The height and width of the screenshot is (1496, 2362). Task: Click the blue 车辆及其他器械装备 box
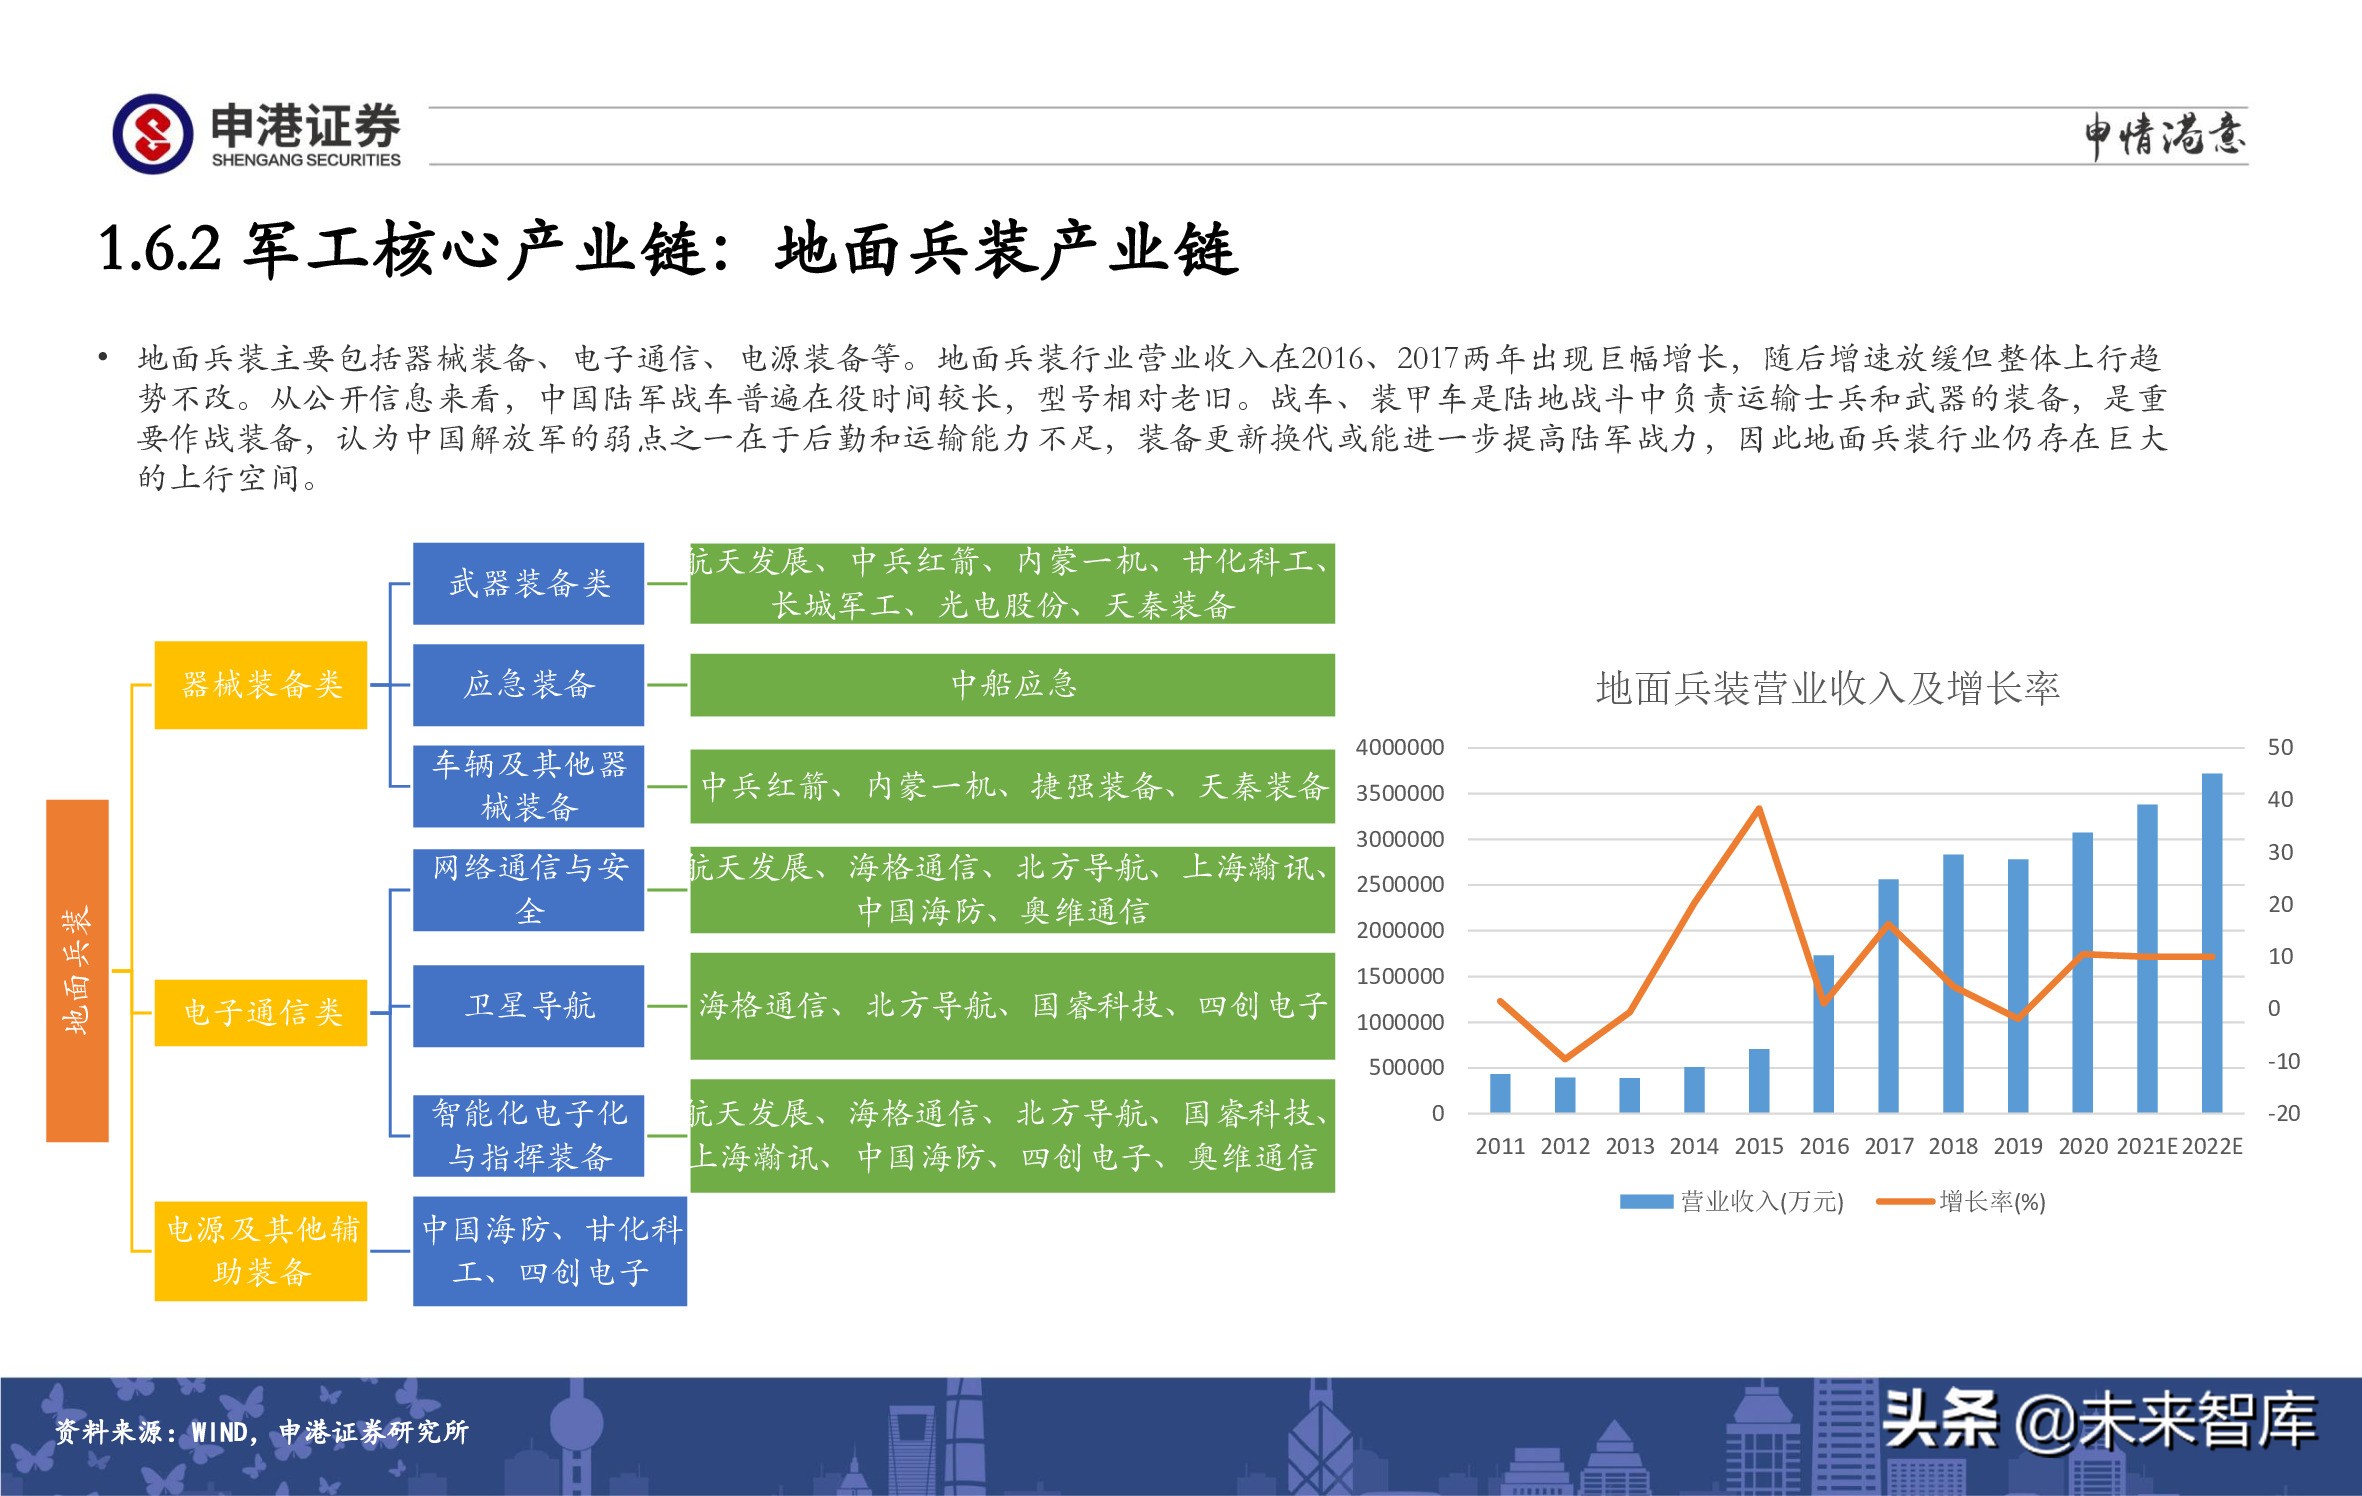click(x=529, y=786)
